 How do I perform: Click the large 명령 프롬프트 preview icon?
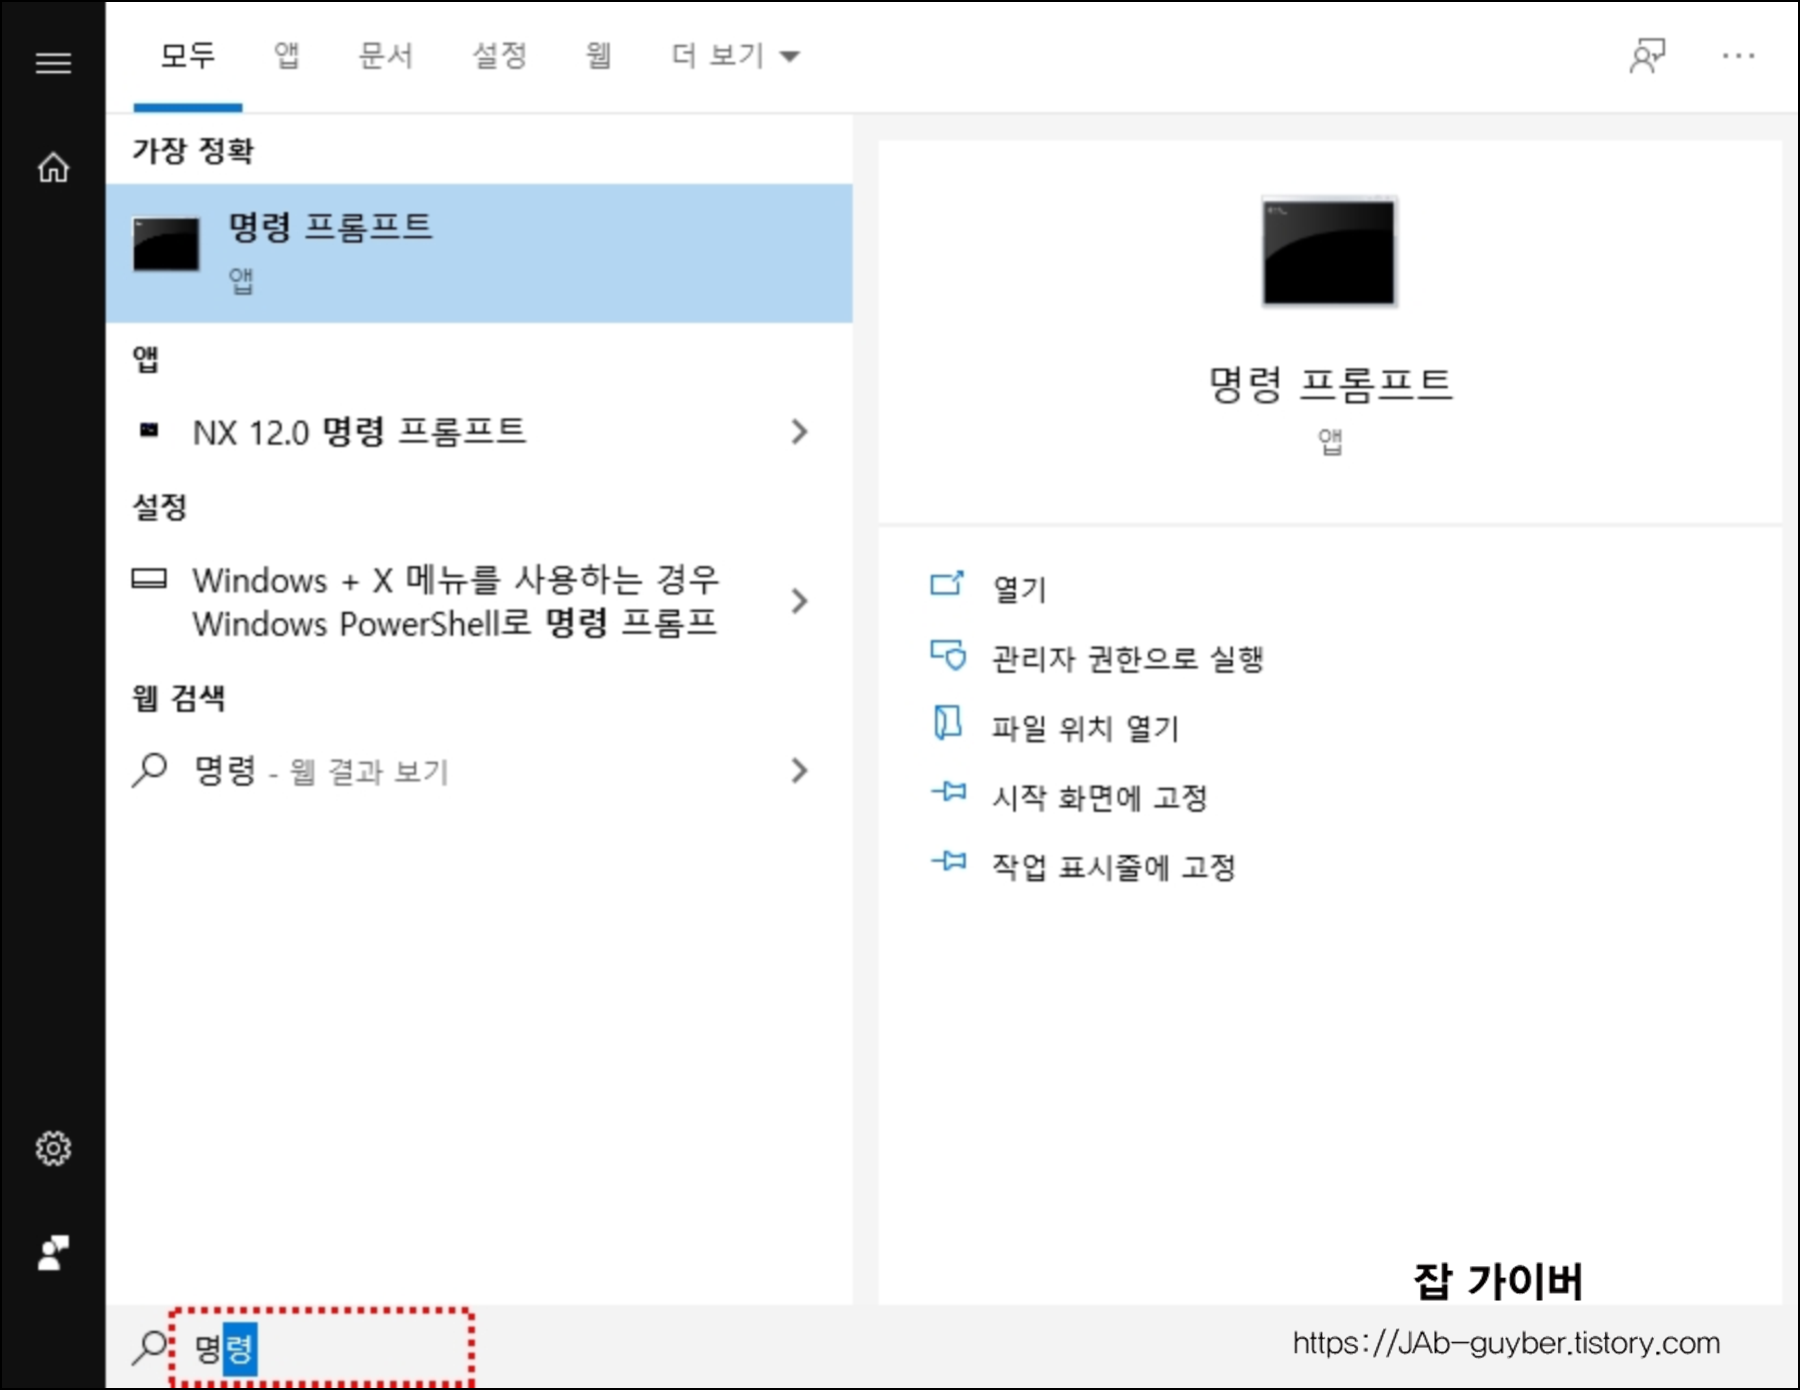(1328, 251)
